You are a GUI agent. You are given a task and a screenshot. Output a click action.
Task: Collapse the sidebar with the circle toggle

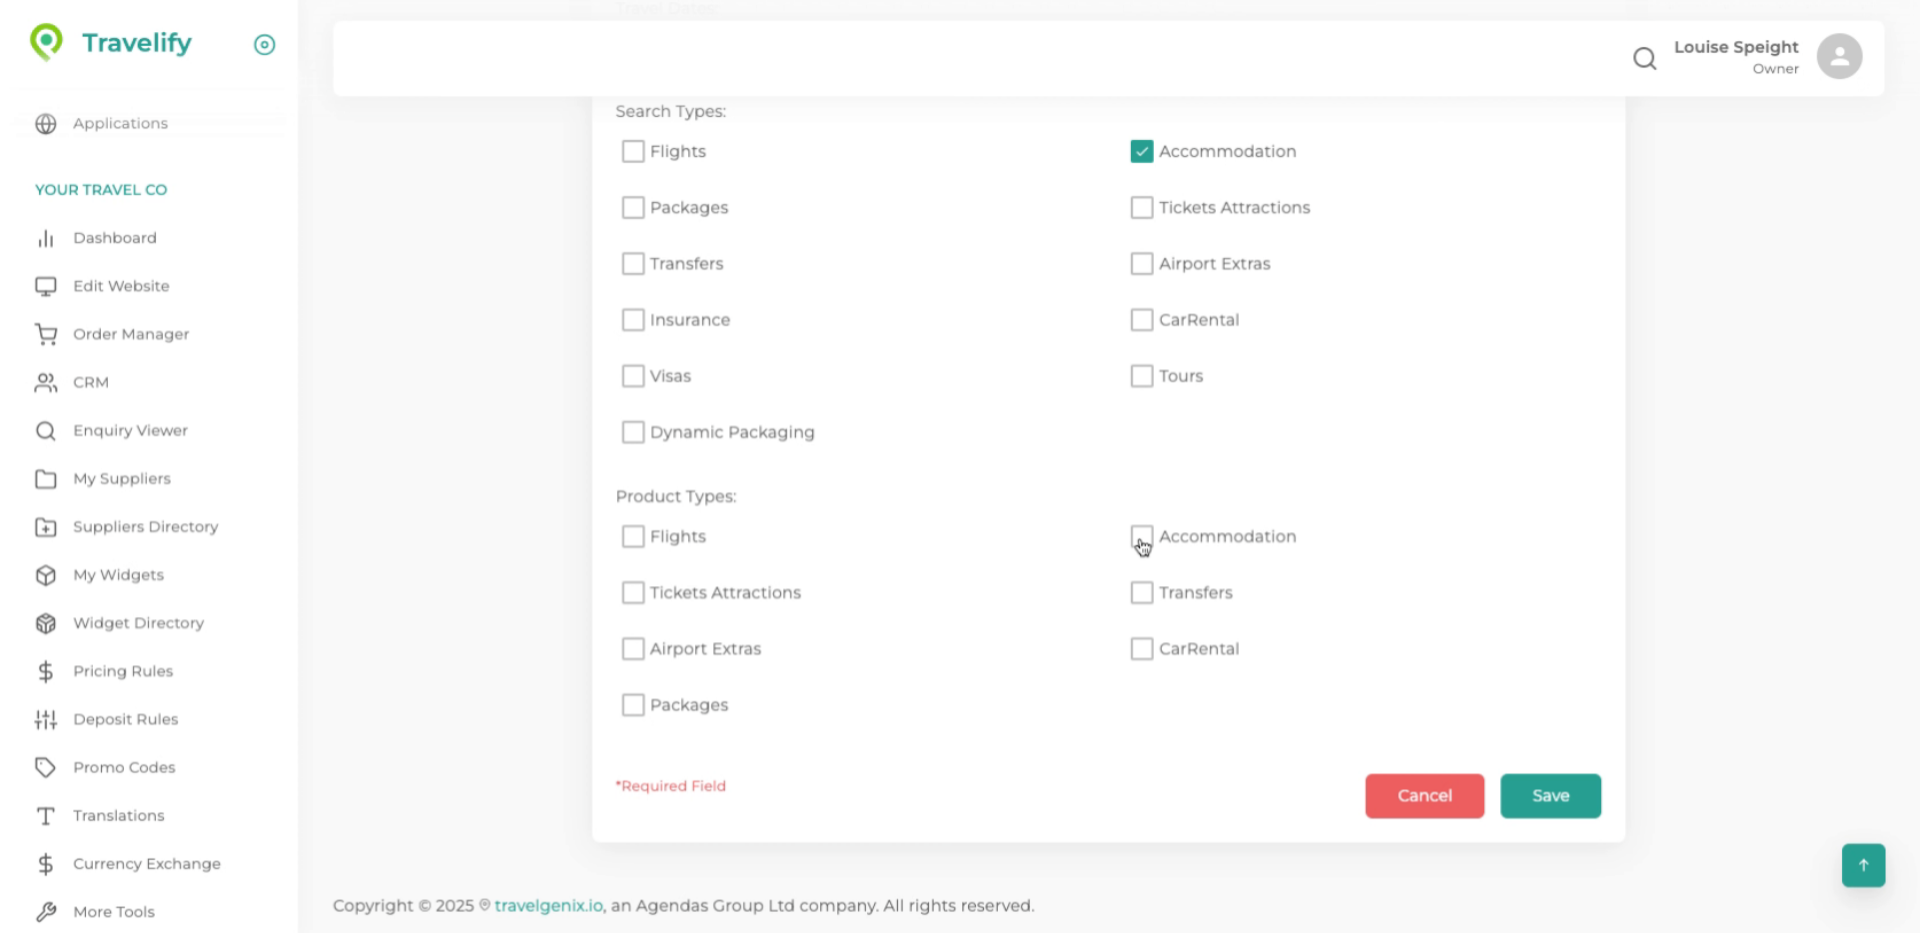264,44
